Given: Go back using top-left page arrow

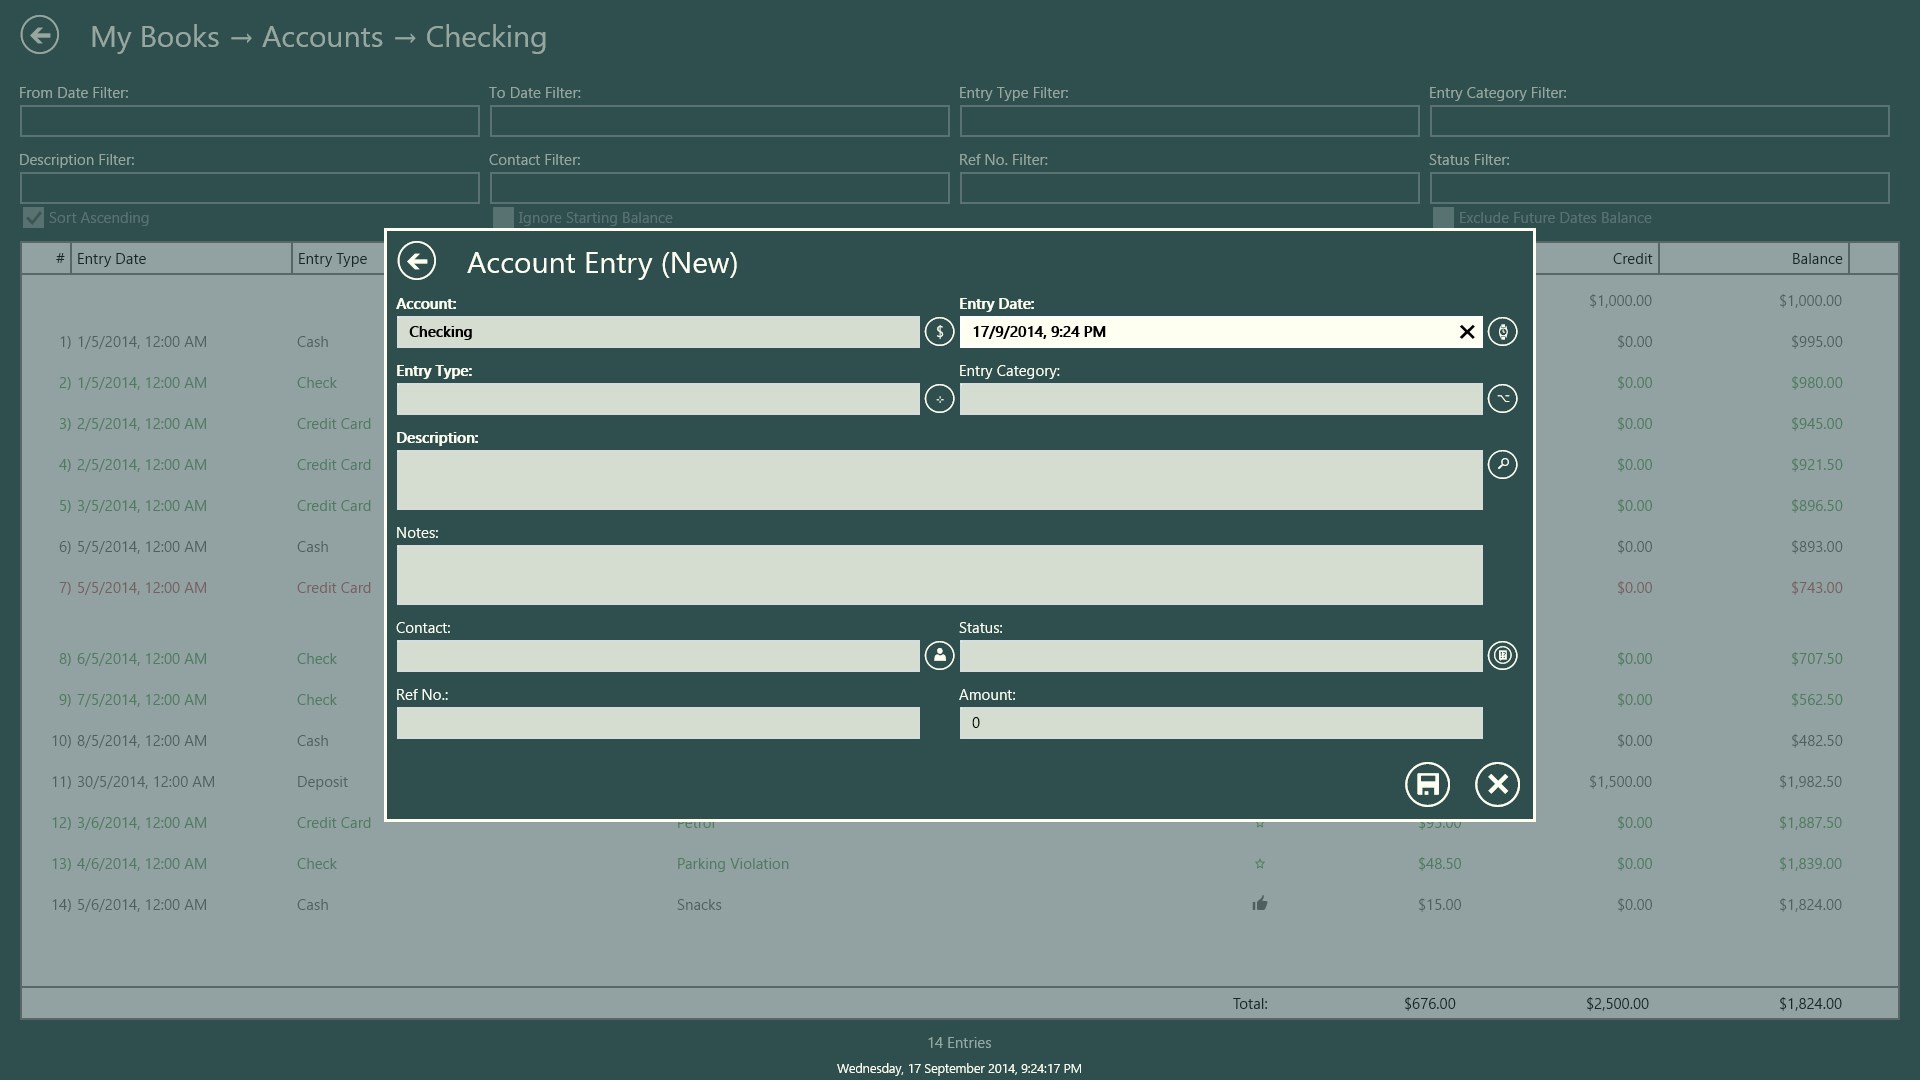Looking at the screenshot, I should 40,36.
